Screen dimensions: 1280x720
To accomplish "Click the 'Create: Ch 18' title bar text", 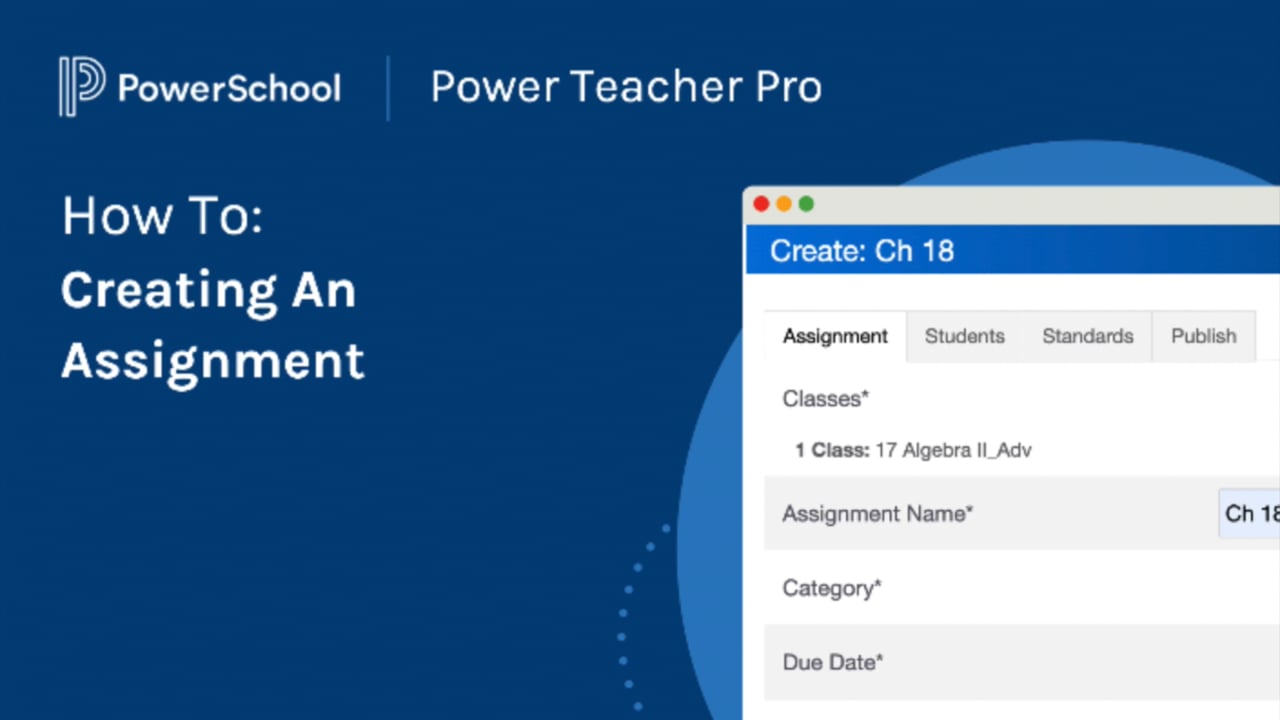I will [x=862, y=251].
